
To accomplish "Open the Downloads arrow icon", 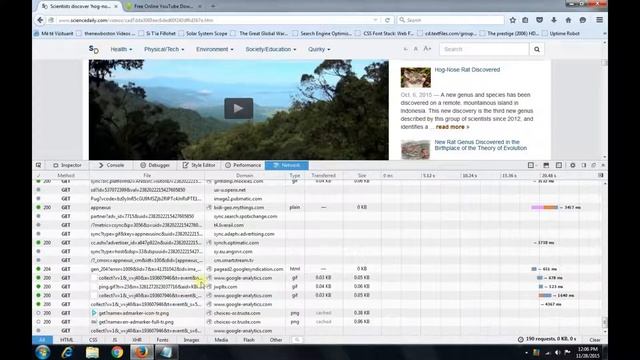I will [554, 20].
